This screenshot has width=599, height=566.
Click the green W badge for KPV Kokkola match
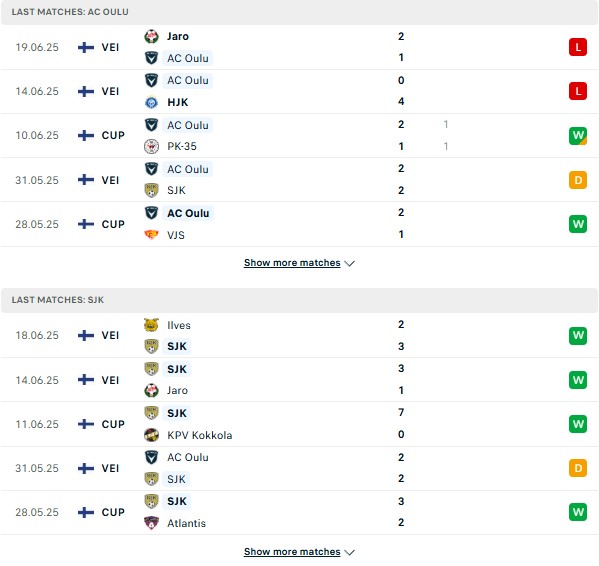click(x=578, y=424)
